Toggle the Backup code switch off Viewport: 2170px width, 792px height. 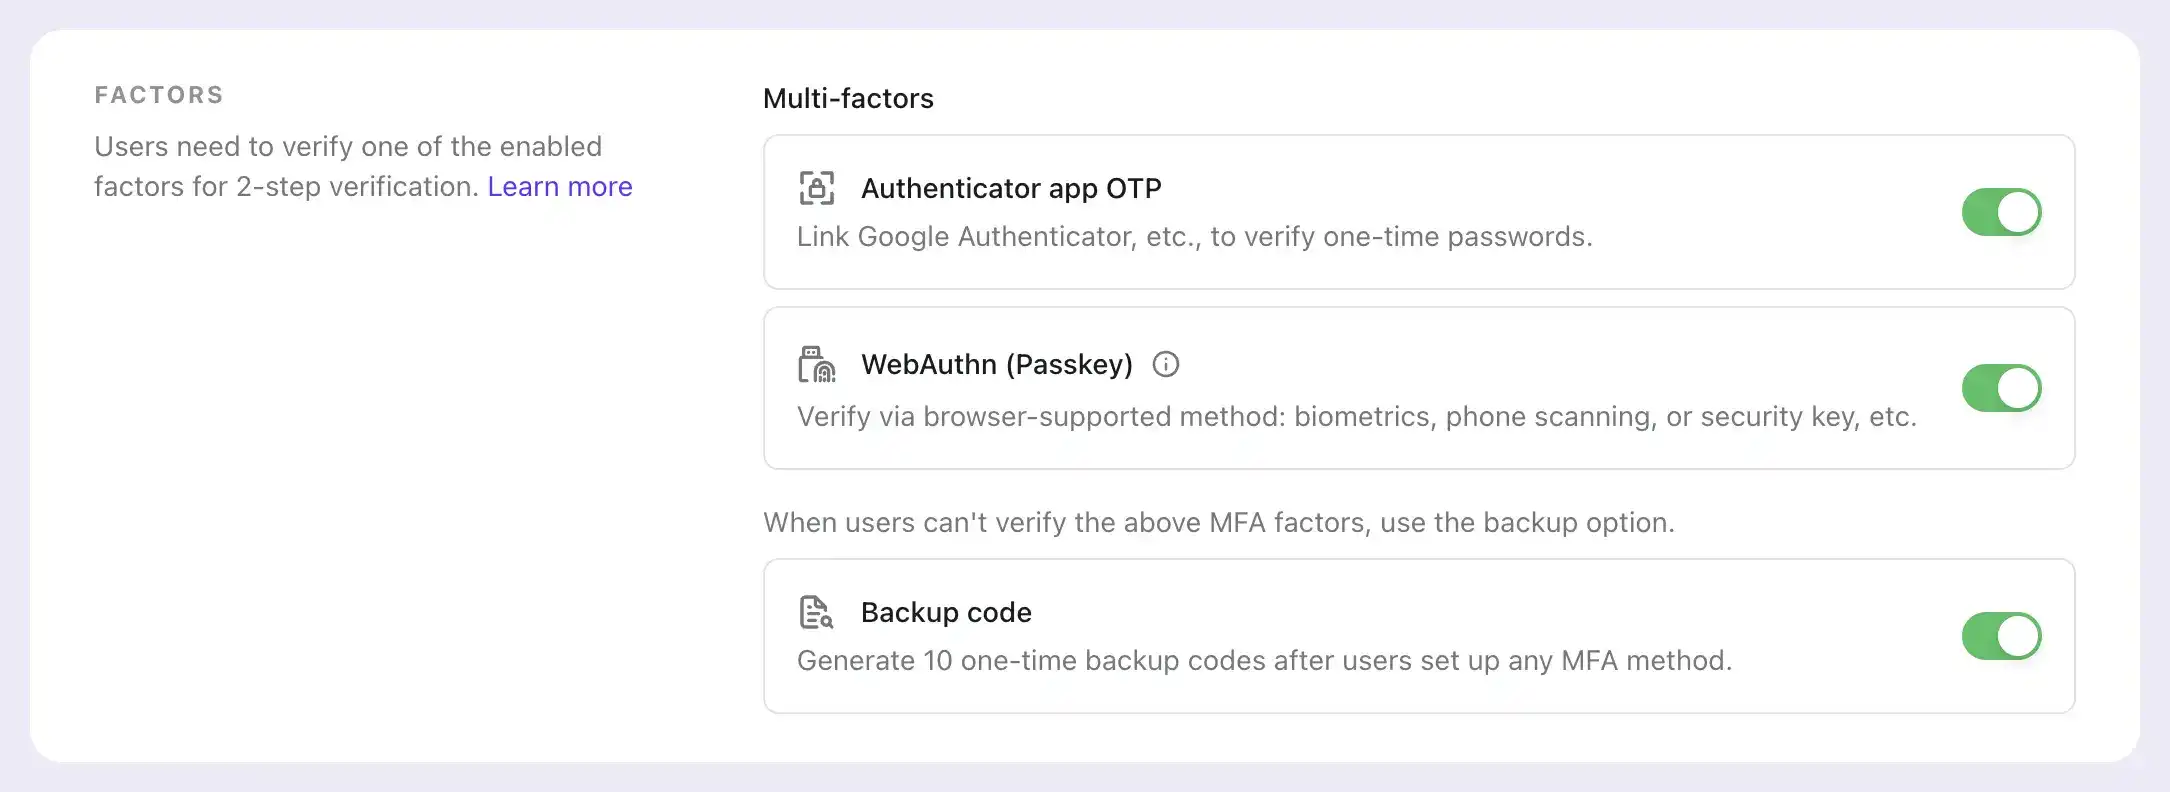[2001, 636]
